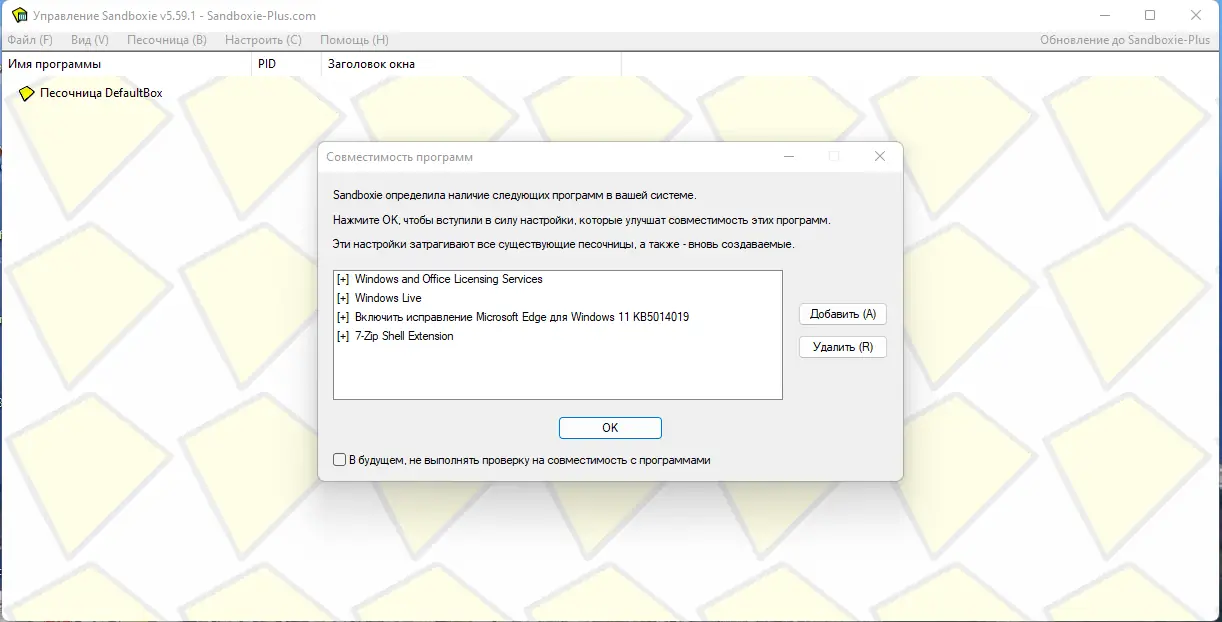
Task: Open the Вид (V) menu
Action: pos(90,40)
